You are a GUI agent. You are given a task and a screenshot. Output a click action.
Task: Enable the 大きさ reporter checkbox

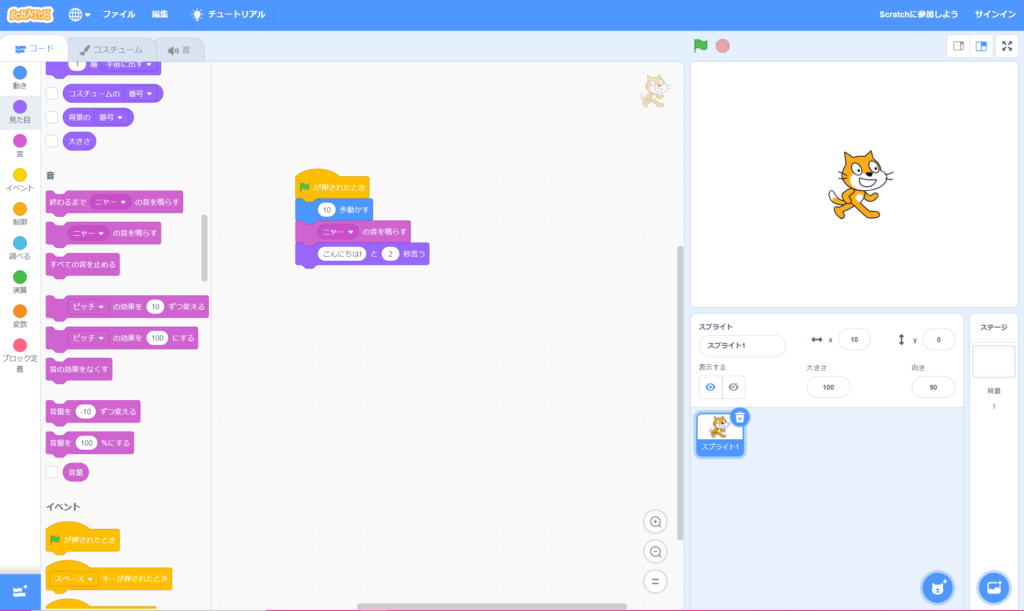(52, 141)
